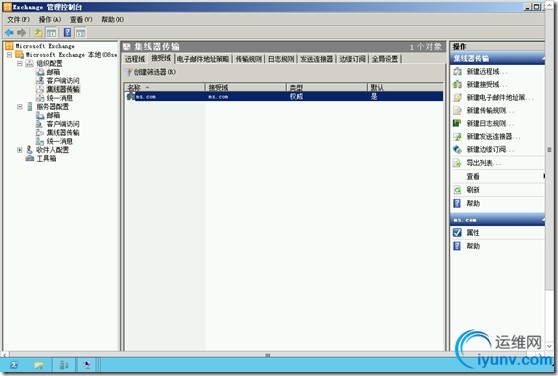Select 统一消息 under 服务器配置
This screenshot has height=376, width=558.
[x=59, y=141]
